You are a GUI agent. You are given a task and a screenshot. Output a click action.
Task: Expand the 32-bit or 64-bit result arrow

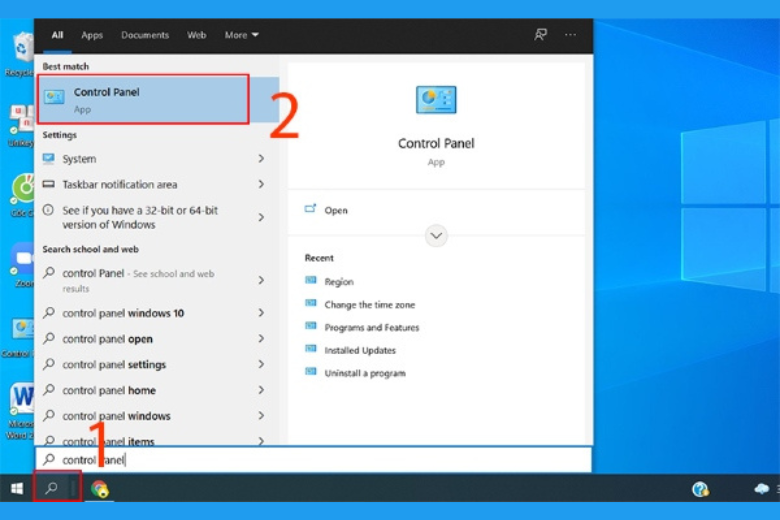261,217
